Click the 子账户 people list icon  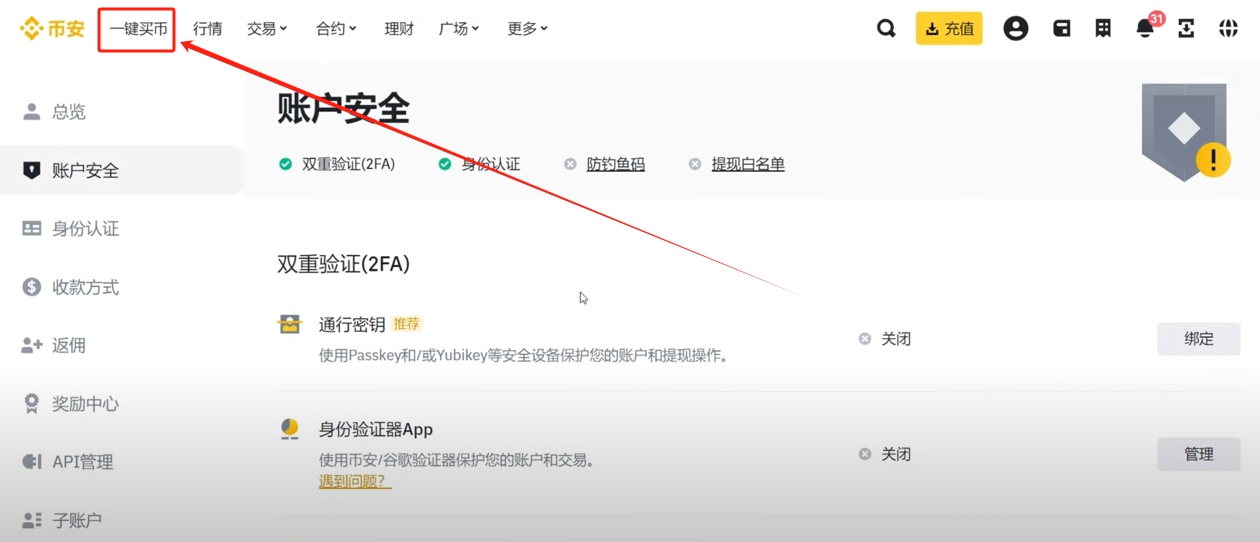click(32, 520)
